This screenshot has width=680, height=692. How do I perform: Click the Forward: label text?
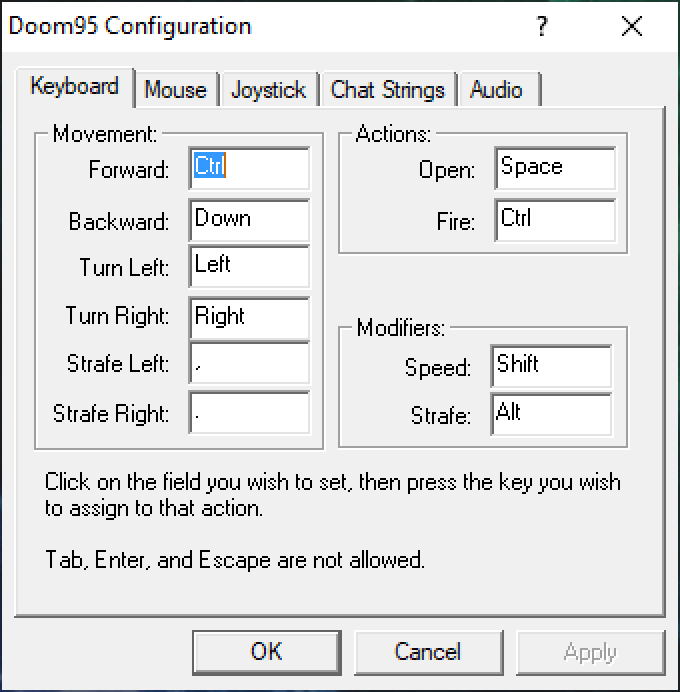click(128, 169)
